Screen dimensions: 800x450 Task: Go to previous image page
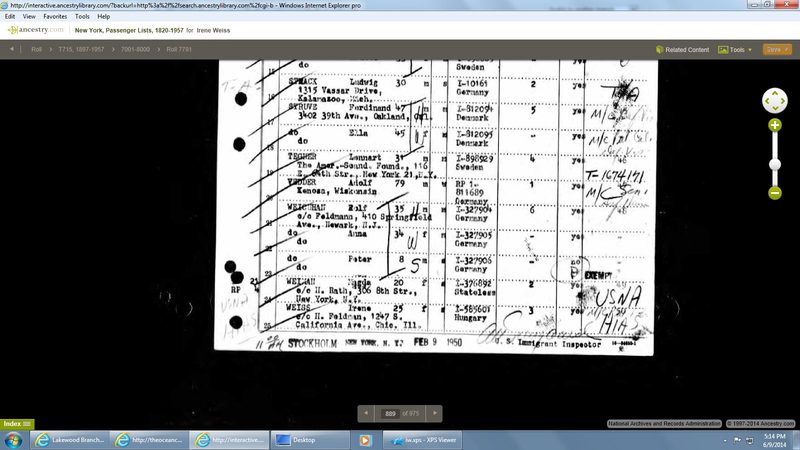[366, 413]
